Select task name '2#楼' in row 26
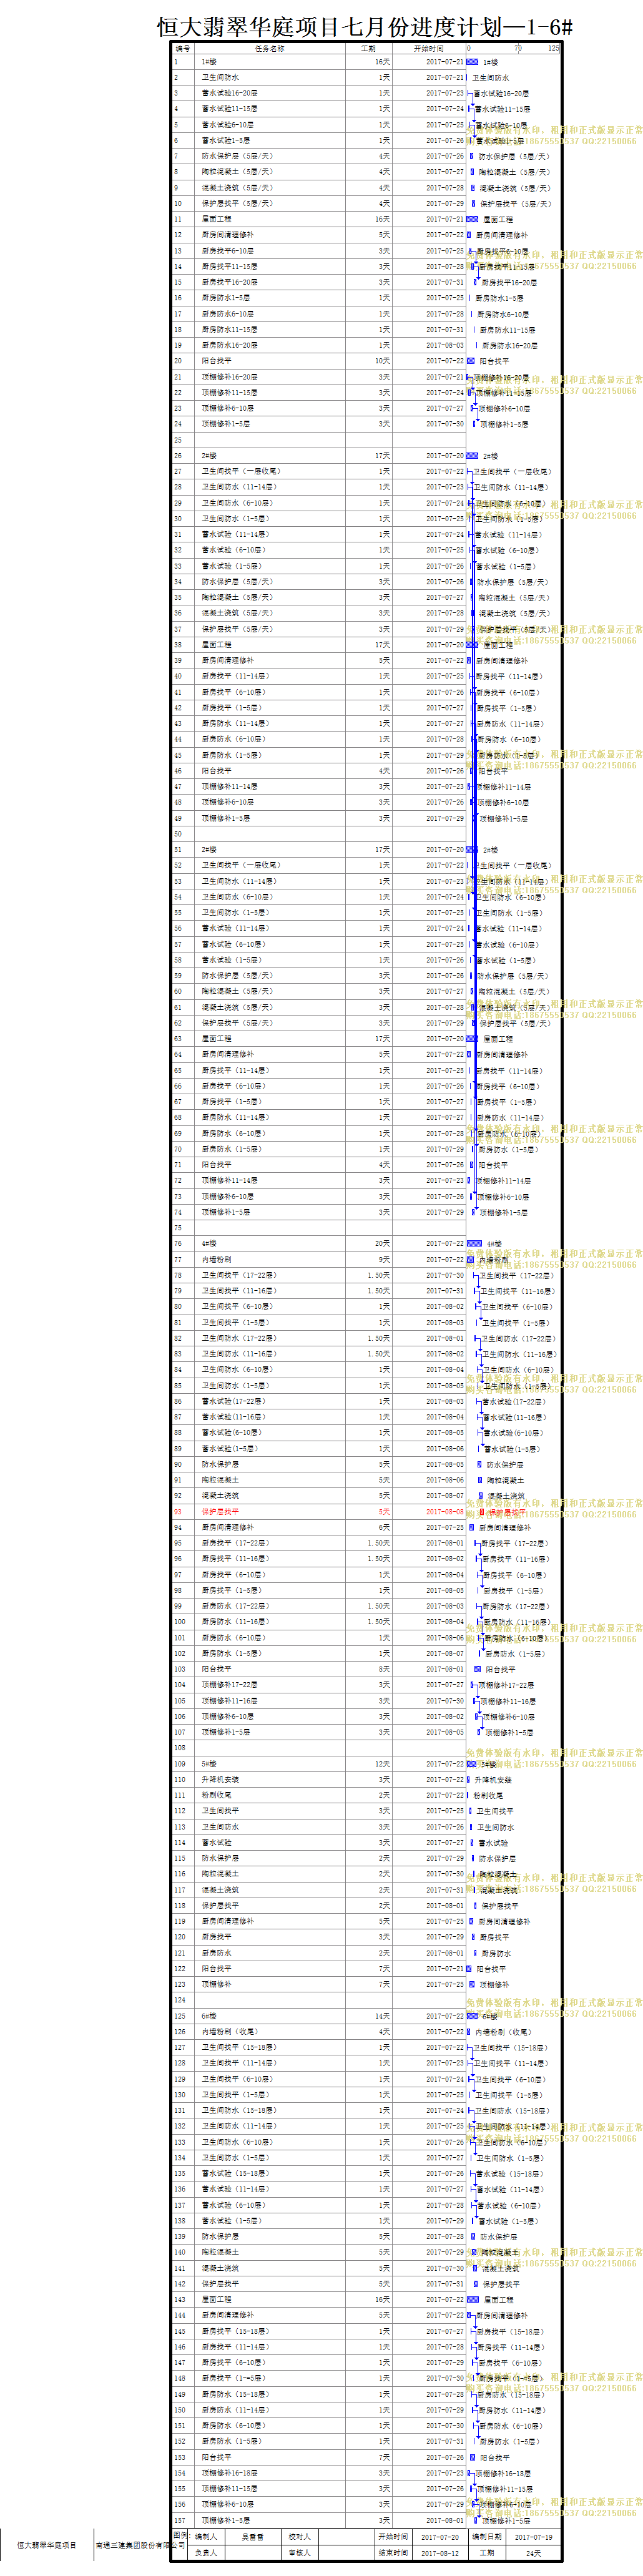The image size is (643, 2576). [x=209, y=456]
